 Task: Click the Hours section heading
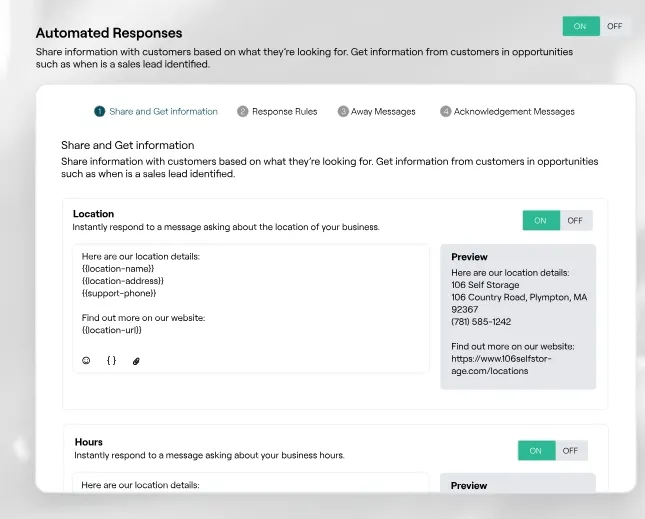pos(88,442)
